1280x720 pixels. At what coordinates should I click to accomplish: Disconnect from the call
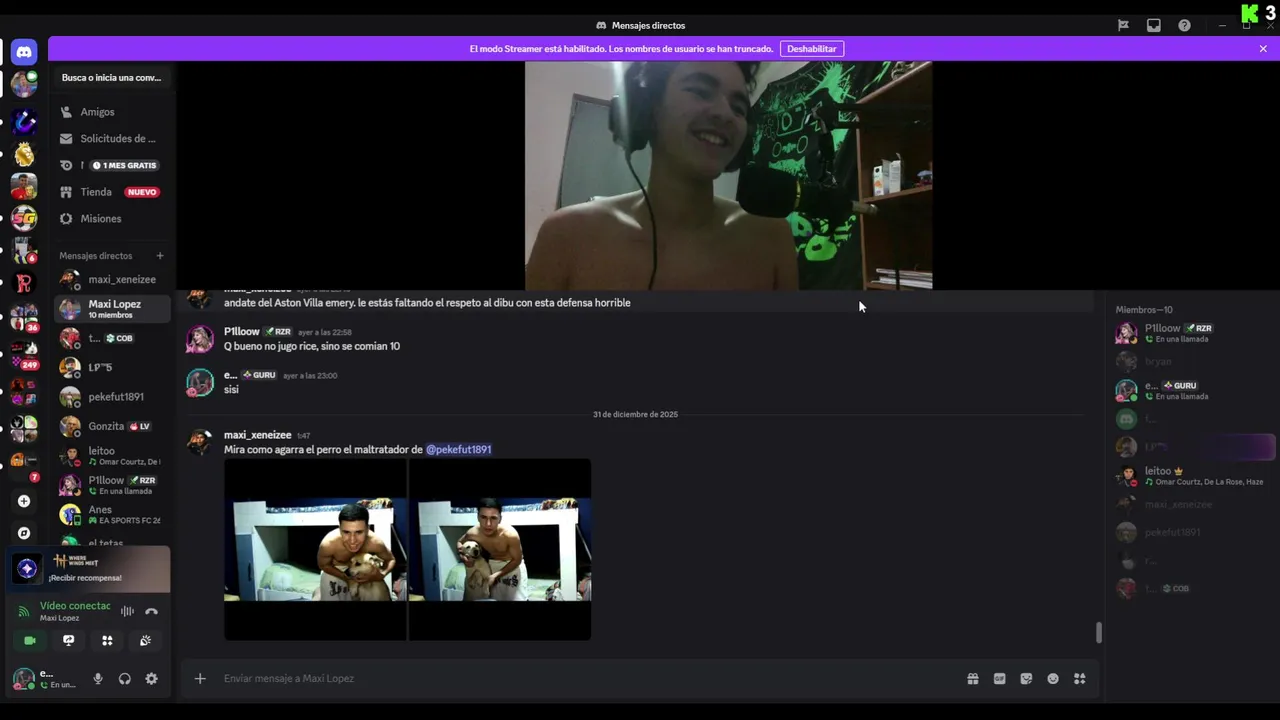pos(151,611)
